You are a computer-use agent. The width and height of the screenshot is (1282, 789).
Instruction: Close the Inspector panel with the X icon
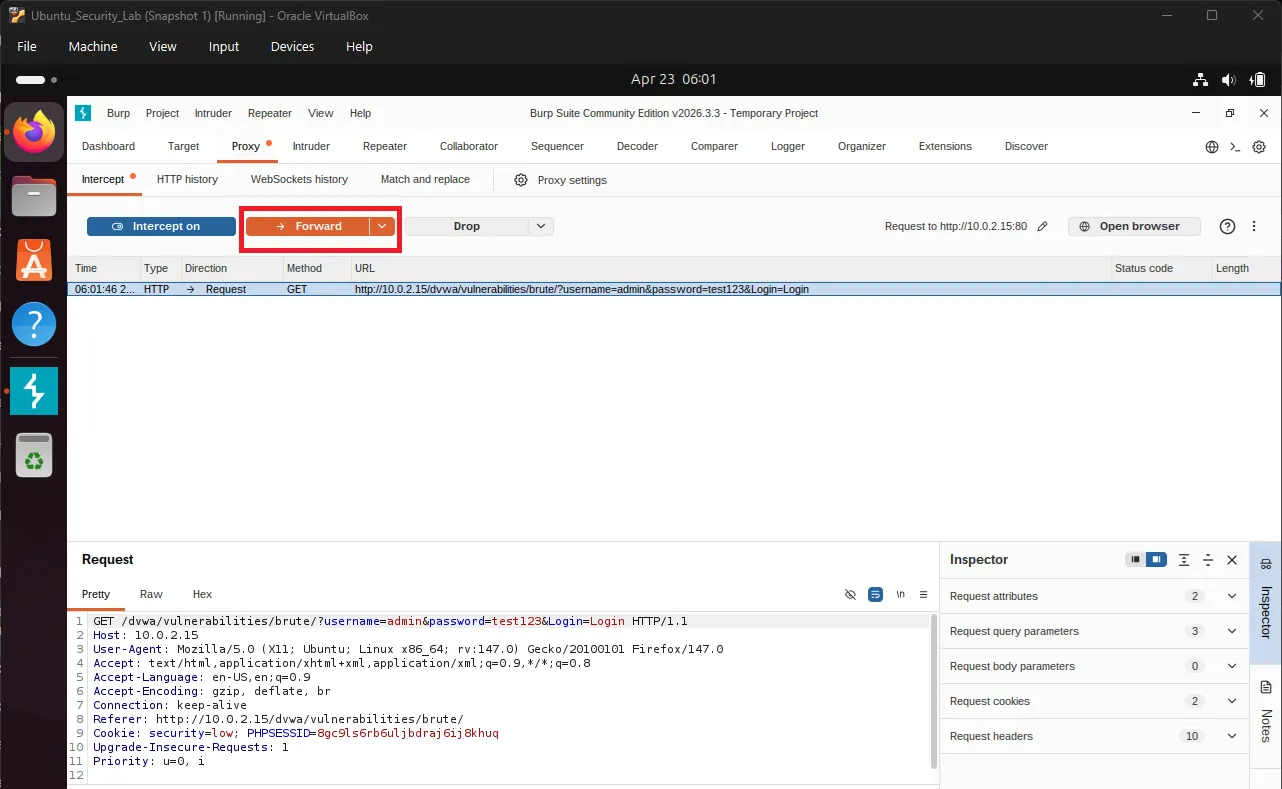click(x=1231, y=560)
